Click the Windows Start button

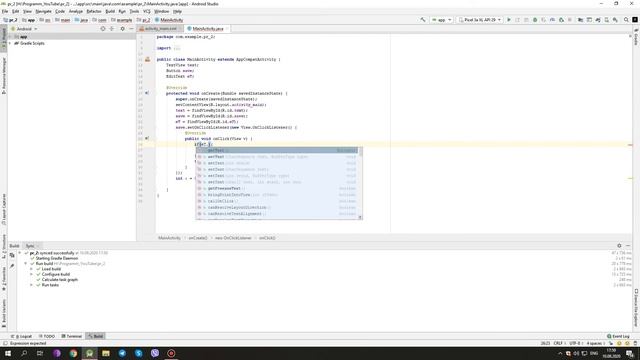click(8, 353)
